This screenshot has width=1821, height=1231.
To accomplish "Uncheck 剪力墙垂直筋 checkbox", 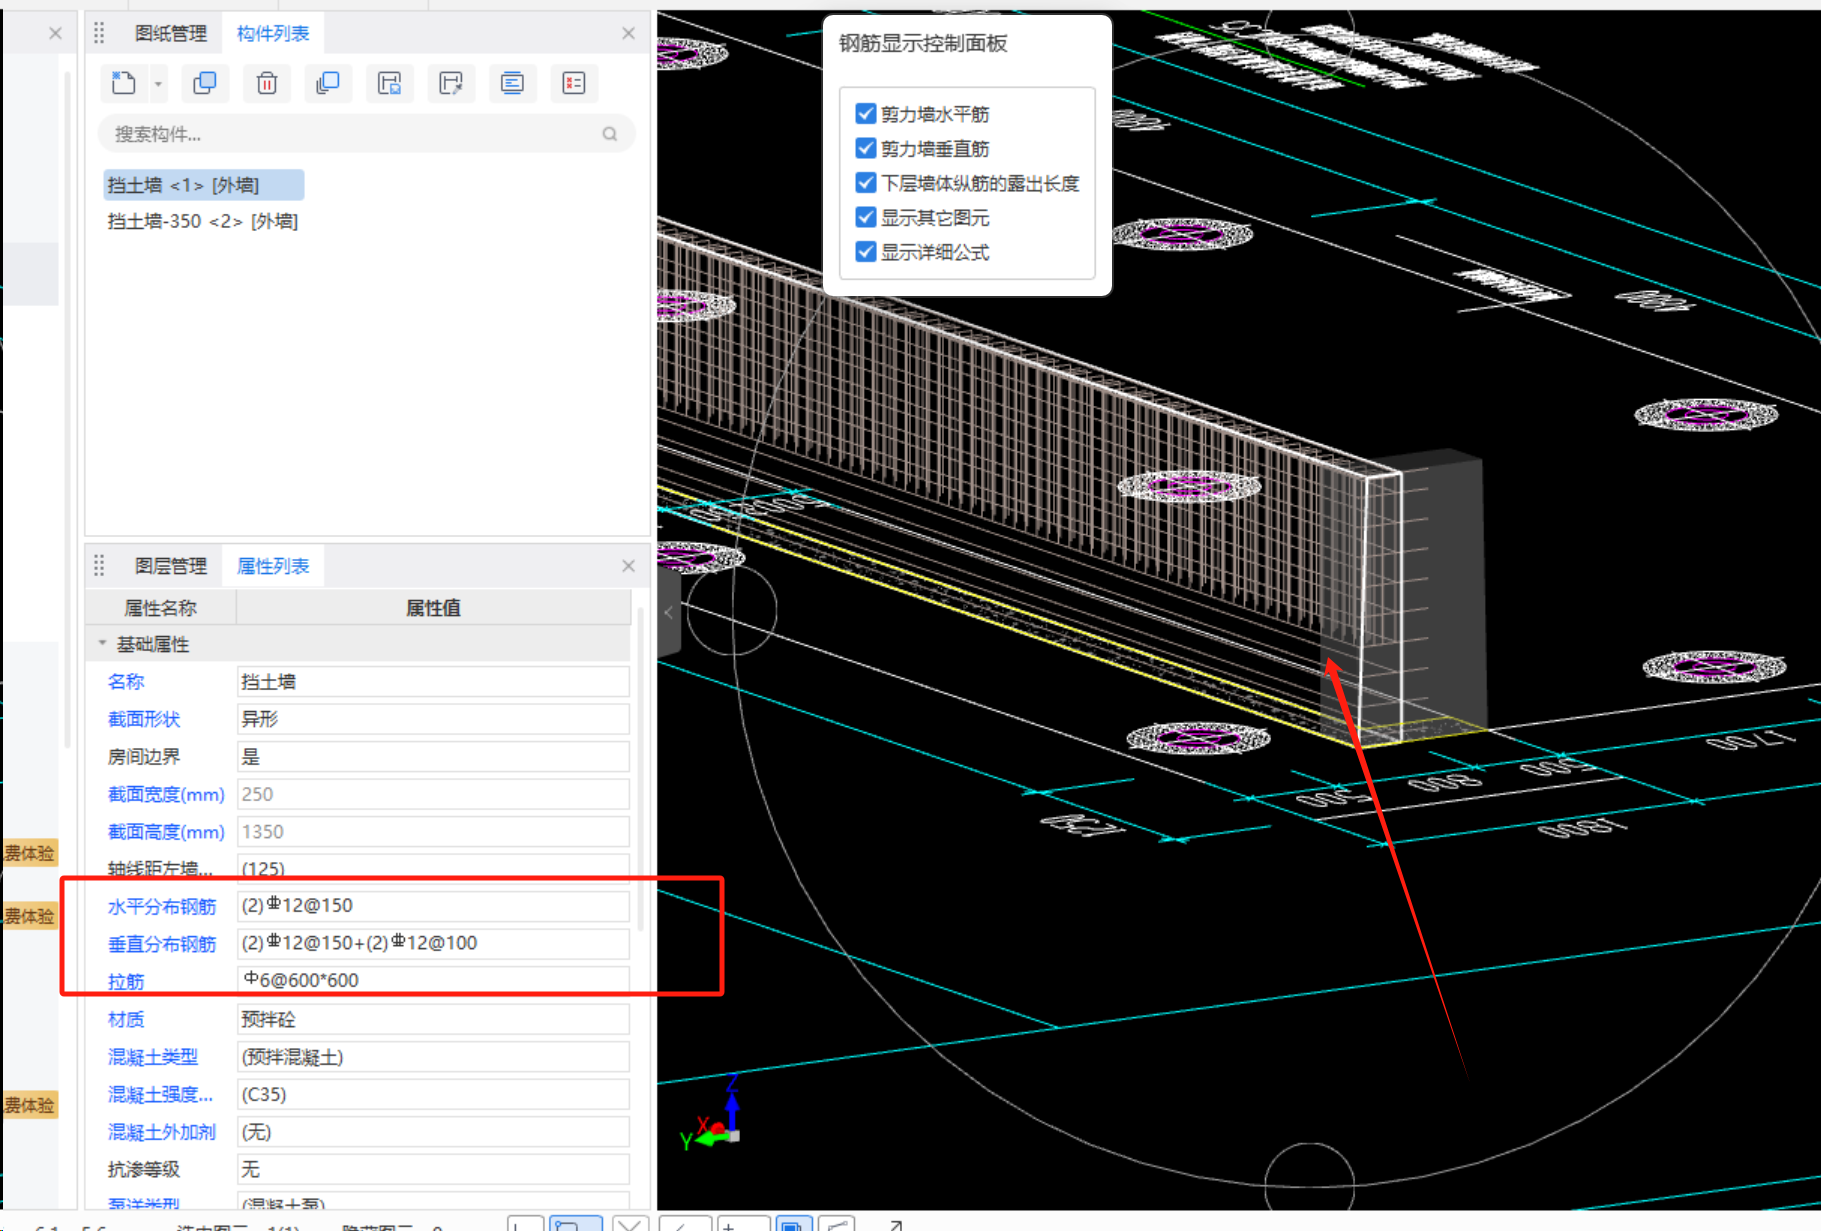I will 866,148.
